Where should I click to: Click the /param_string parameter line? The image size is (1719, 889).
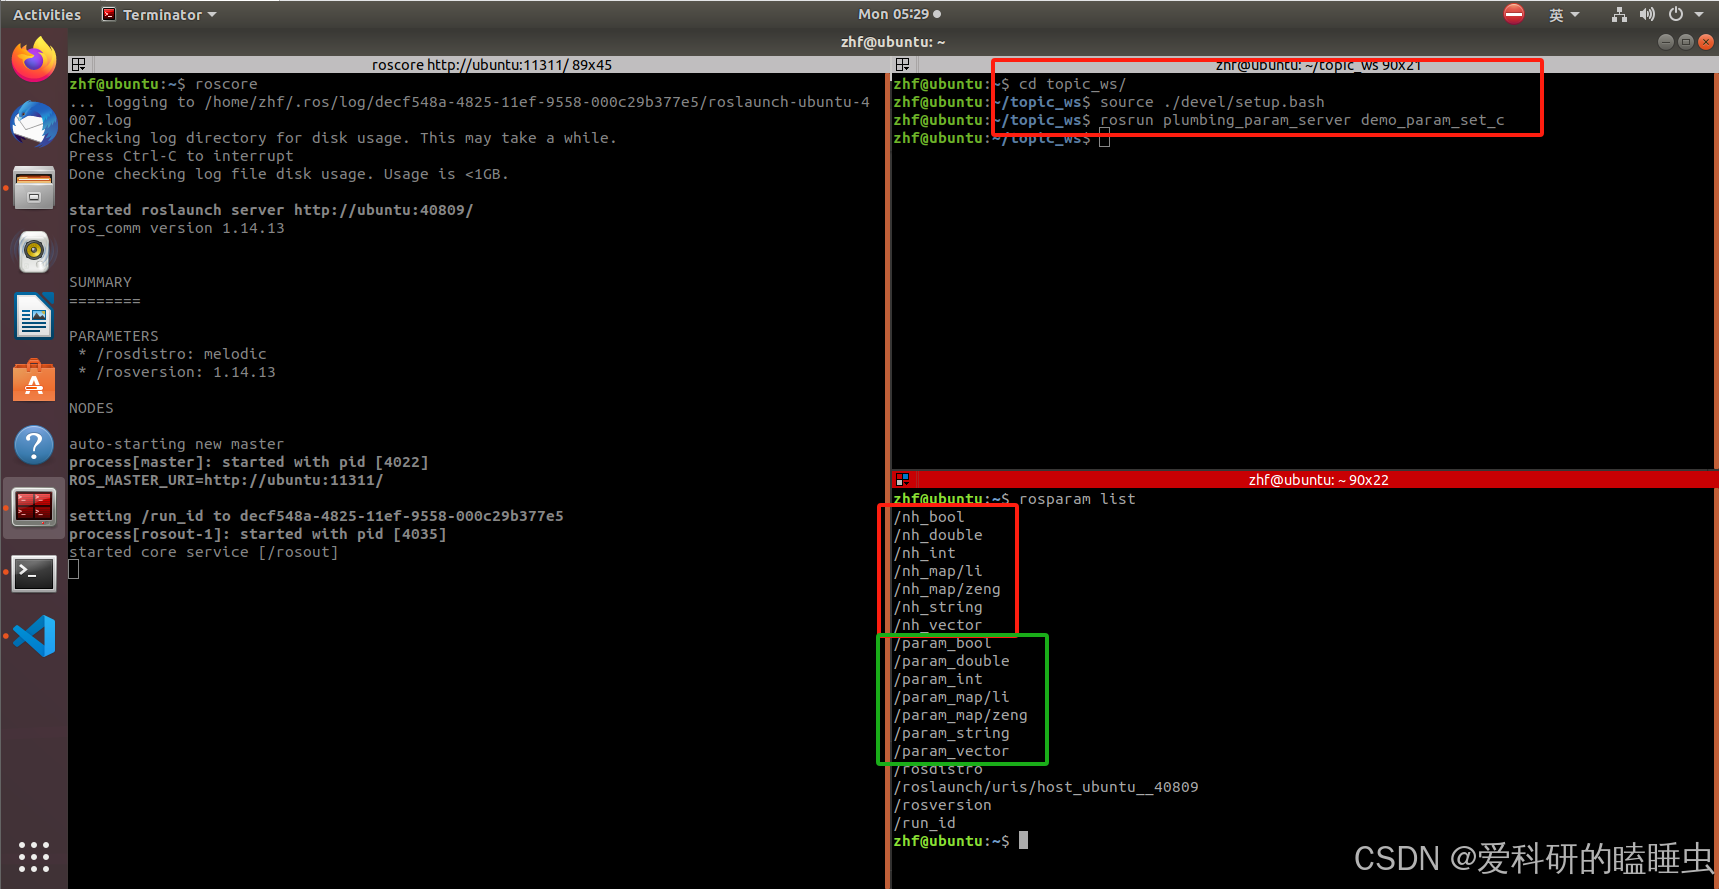[952, 733]
